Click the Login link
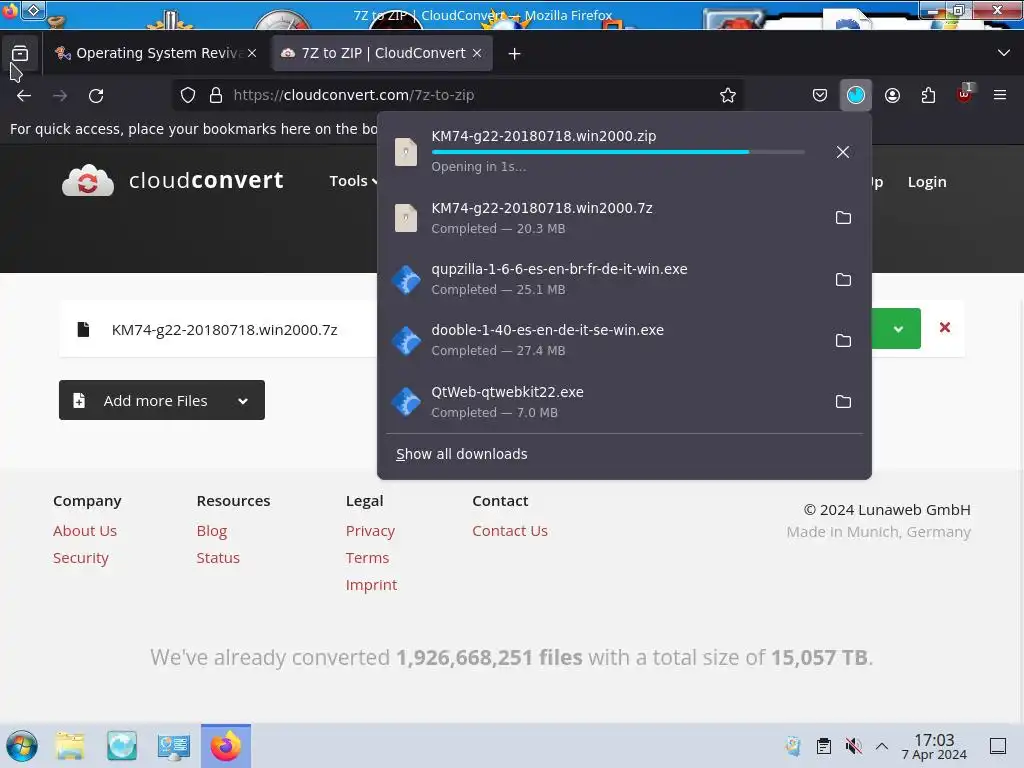1024x768 pixels. tap(927, 182)
